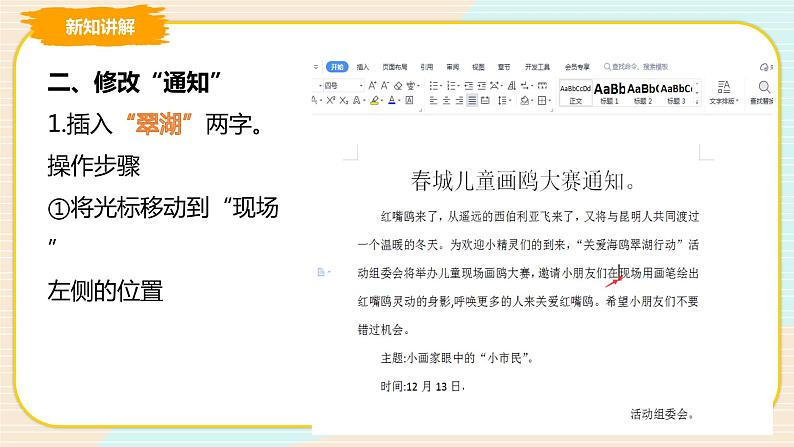Open the borders dropdown arrow
The height and width of the screenshot is (447, 794).
(x=549, y=100)
